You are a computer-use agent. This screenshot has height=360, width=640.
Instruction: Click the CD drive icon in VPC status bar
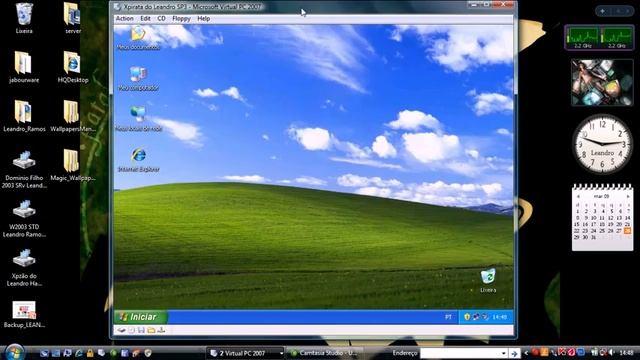pos(131,330)
